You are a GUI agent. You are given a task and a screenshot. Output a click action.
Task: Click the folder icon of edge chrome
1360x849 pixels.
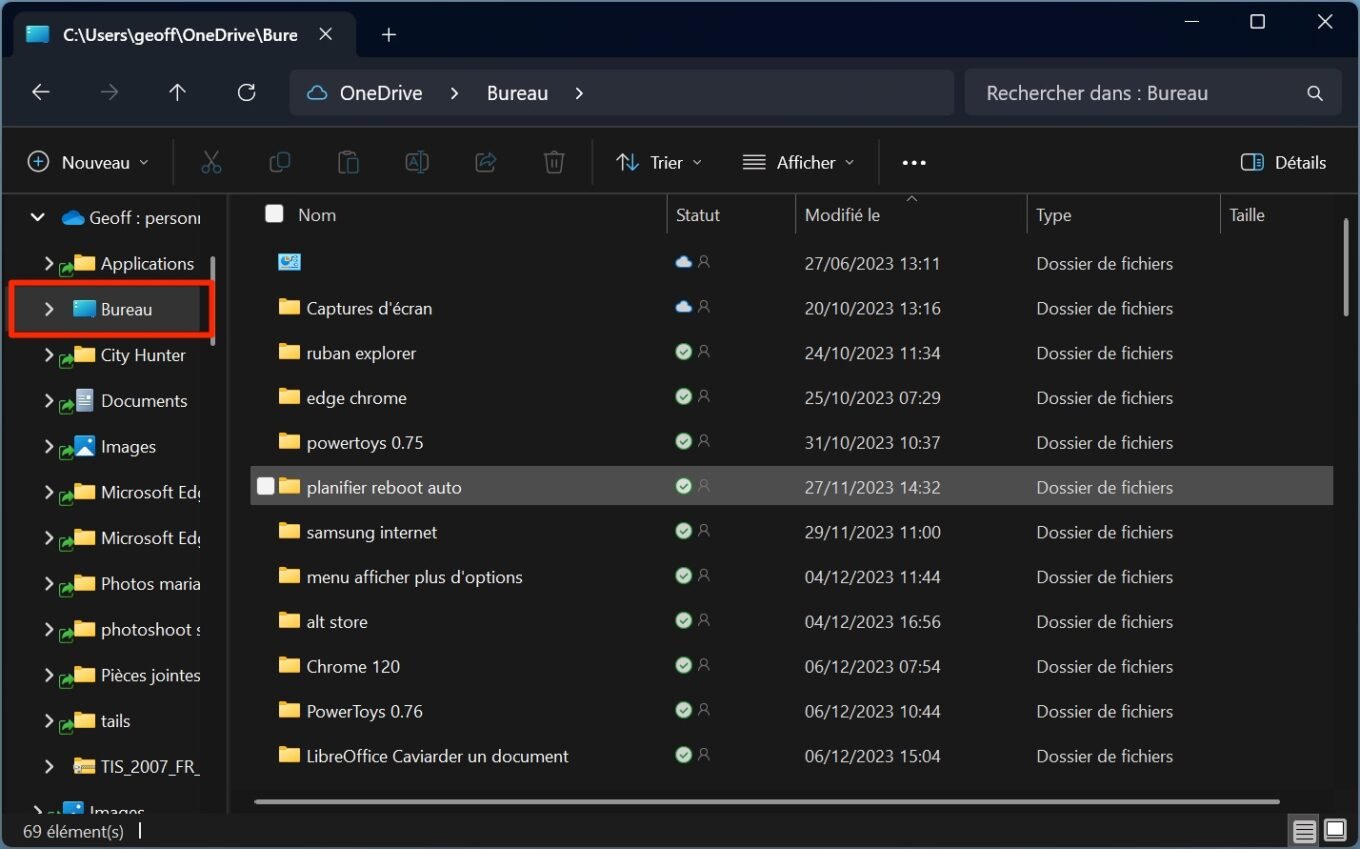(x=289, y=397)
